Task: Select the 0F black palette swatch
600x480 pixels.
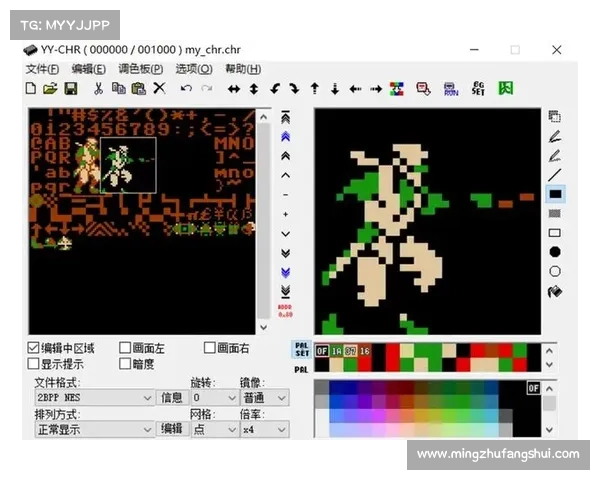Action: 322,351
